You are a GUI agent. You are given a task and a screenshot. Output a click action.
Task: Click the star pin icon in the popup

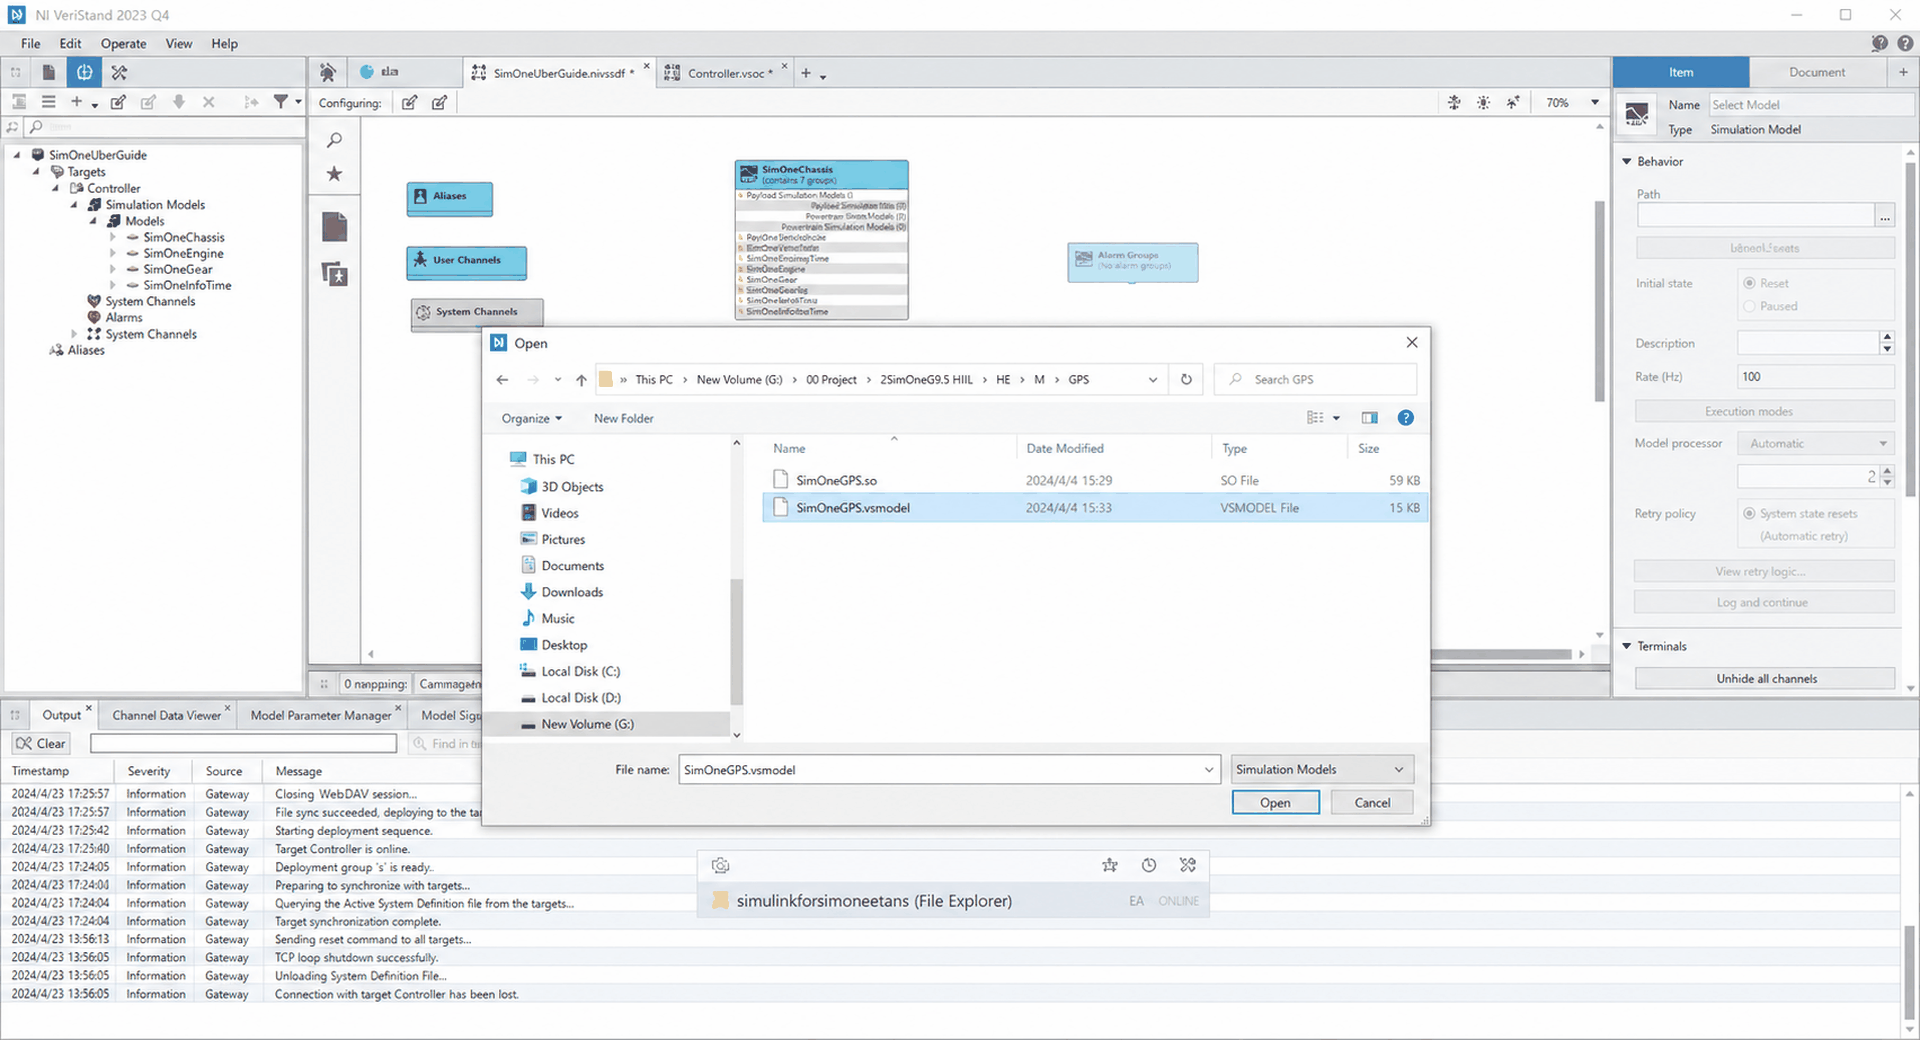(1110, 866)
